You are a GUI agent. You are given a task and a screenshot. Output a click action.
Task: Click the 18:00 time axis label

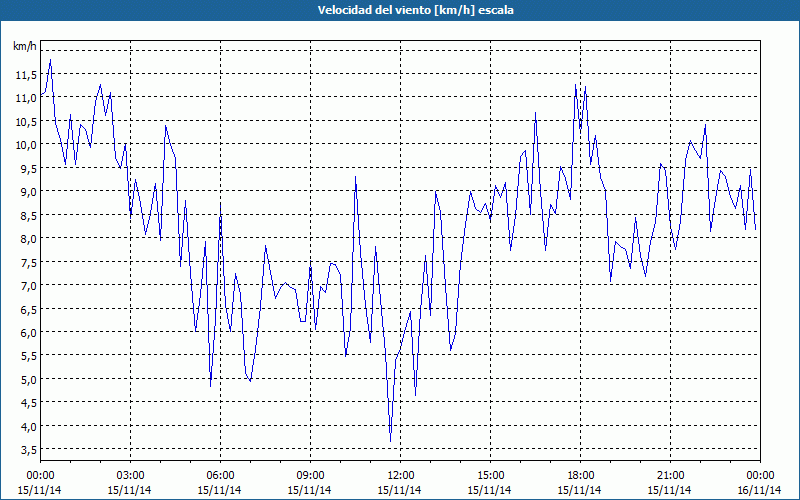click(x=581, y=476)
